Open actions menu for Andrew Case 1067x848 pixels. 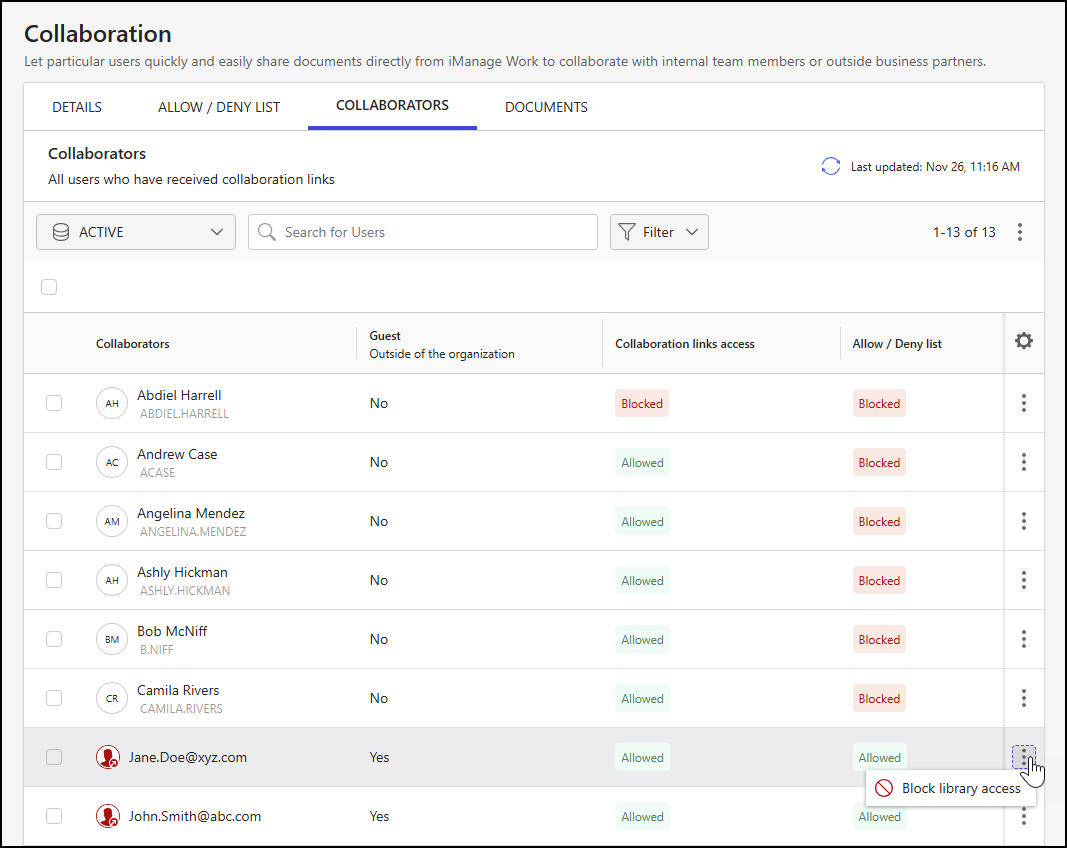(1023, 462)
